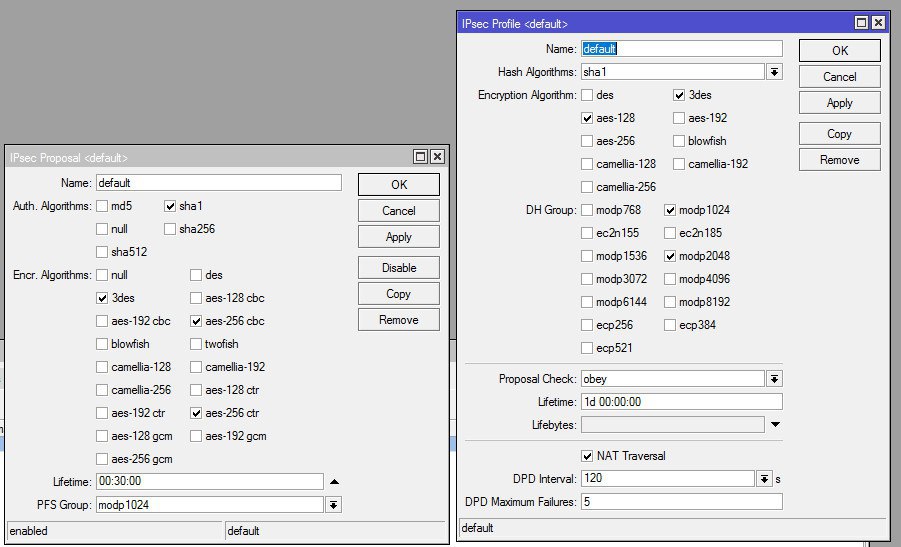Open the Proposal Check dropdown
This screenshot has height=547, width=901.
click(775, 379)
